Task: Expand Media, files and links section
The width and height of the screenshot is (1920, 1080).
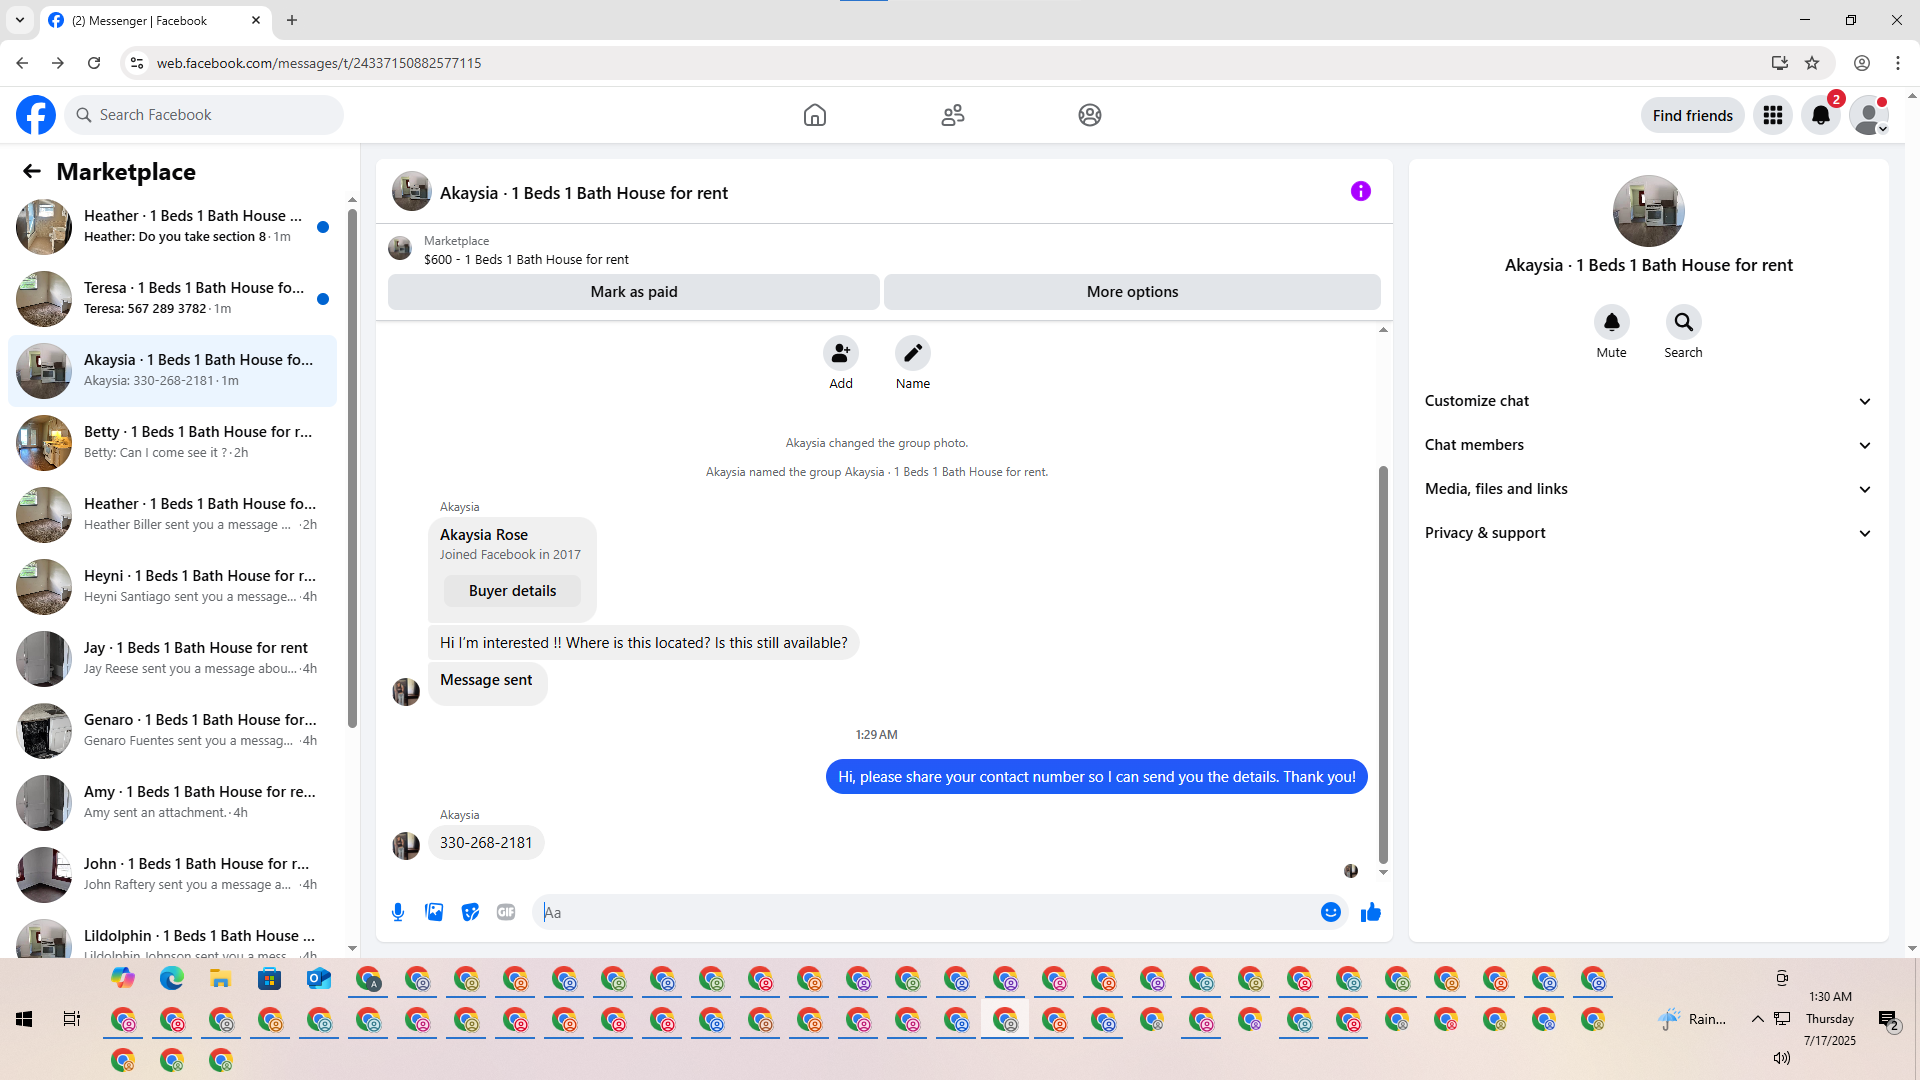Action: 1648,489
